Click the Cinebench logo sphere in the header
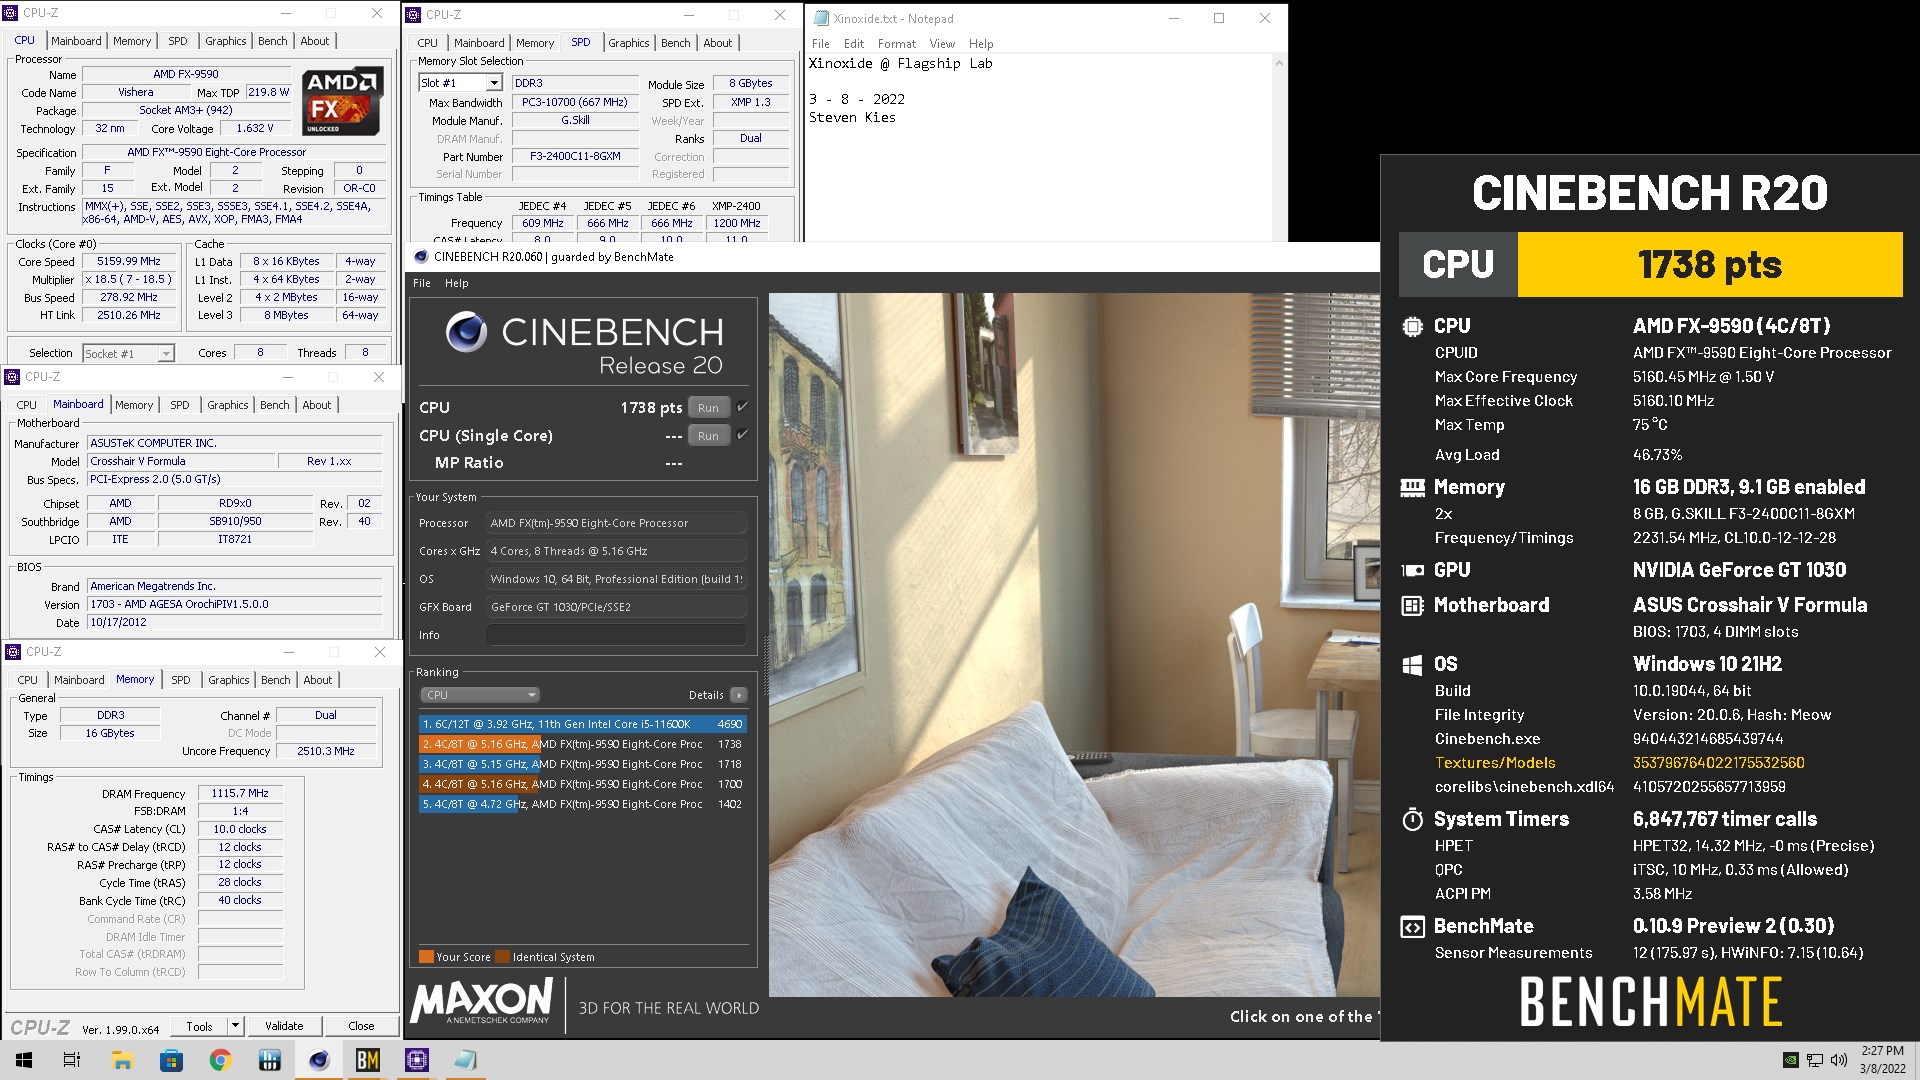This screenshot has height=1080, width=1920. (x=466, y=332)
